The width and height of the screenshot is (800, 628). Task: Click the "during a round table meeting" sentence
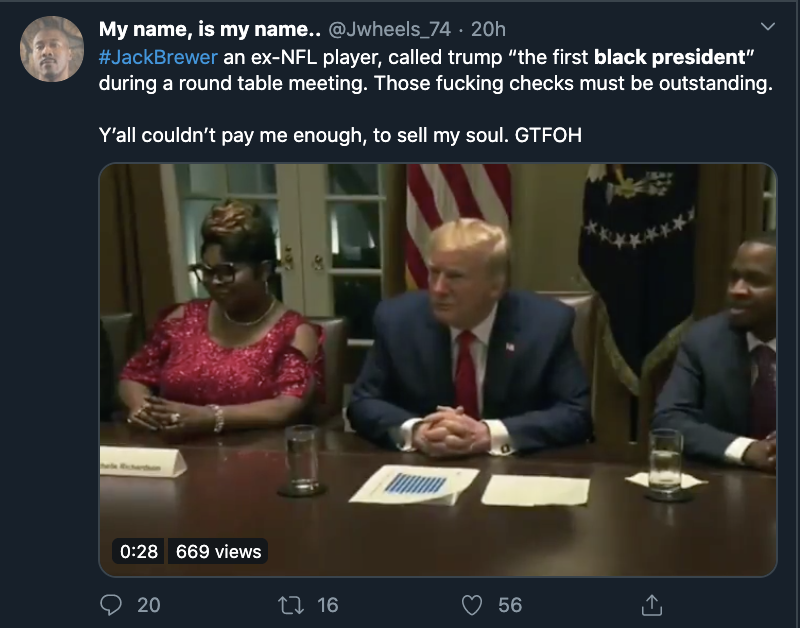point(234,84)
